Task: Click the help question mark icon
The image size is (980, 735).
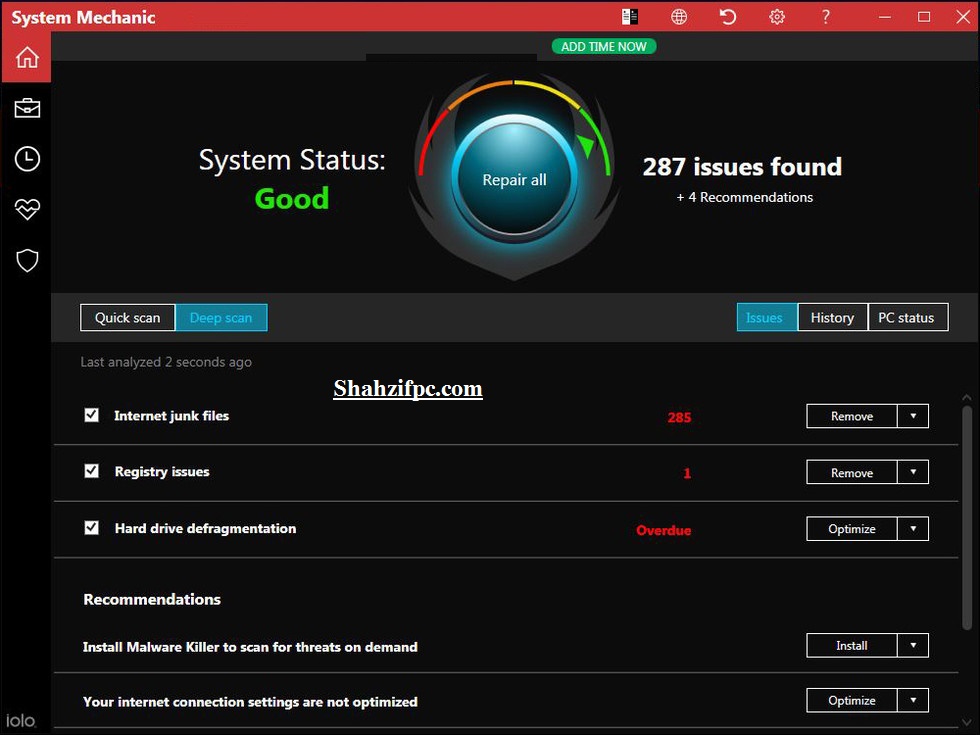Action: pyautogui.click(x=826, y=16)
